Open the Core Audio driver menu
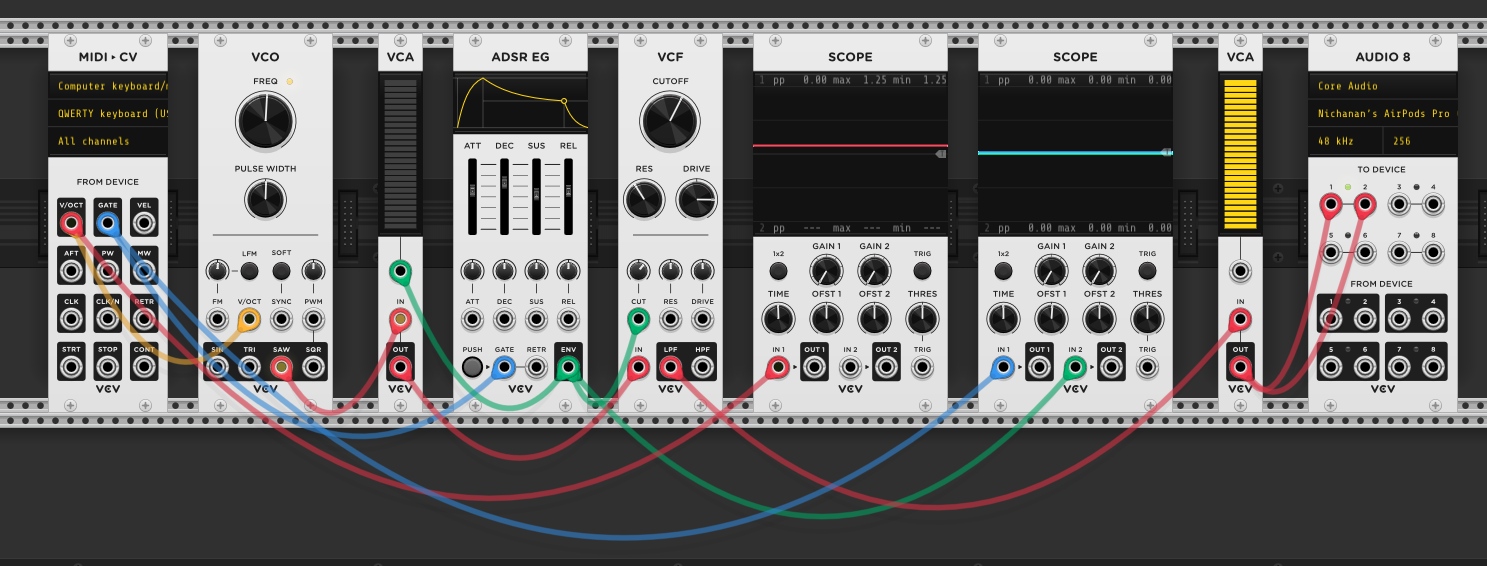This screenshot has width=1487, height=566. tap(1382, 86)
